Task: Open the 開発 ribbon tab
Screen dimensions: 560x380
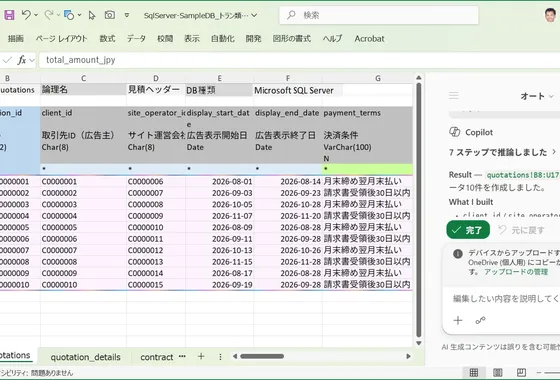Action: coord(254,39)
